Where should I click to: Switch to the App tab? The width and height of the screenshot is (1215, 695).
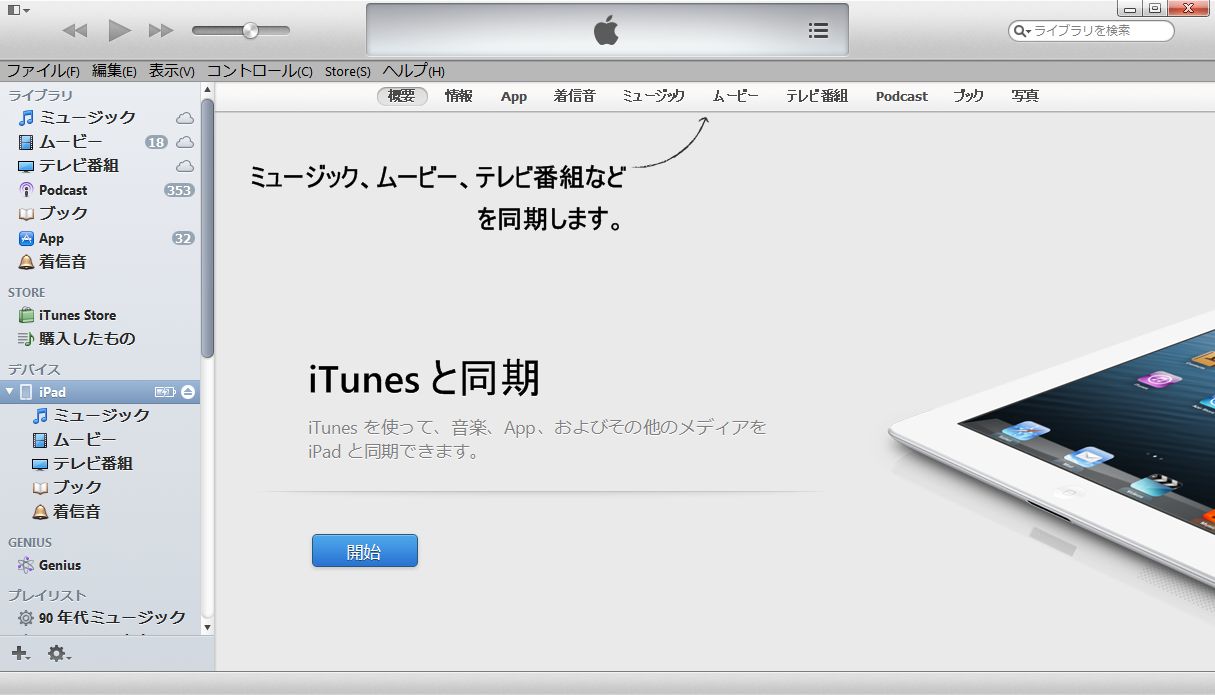(514, 96)
